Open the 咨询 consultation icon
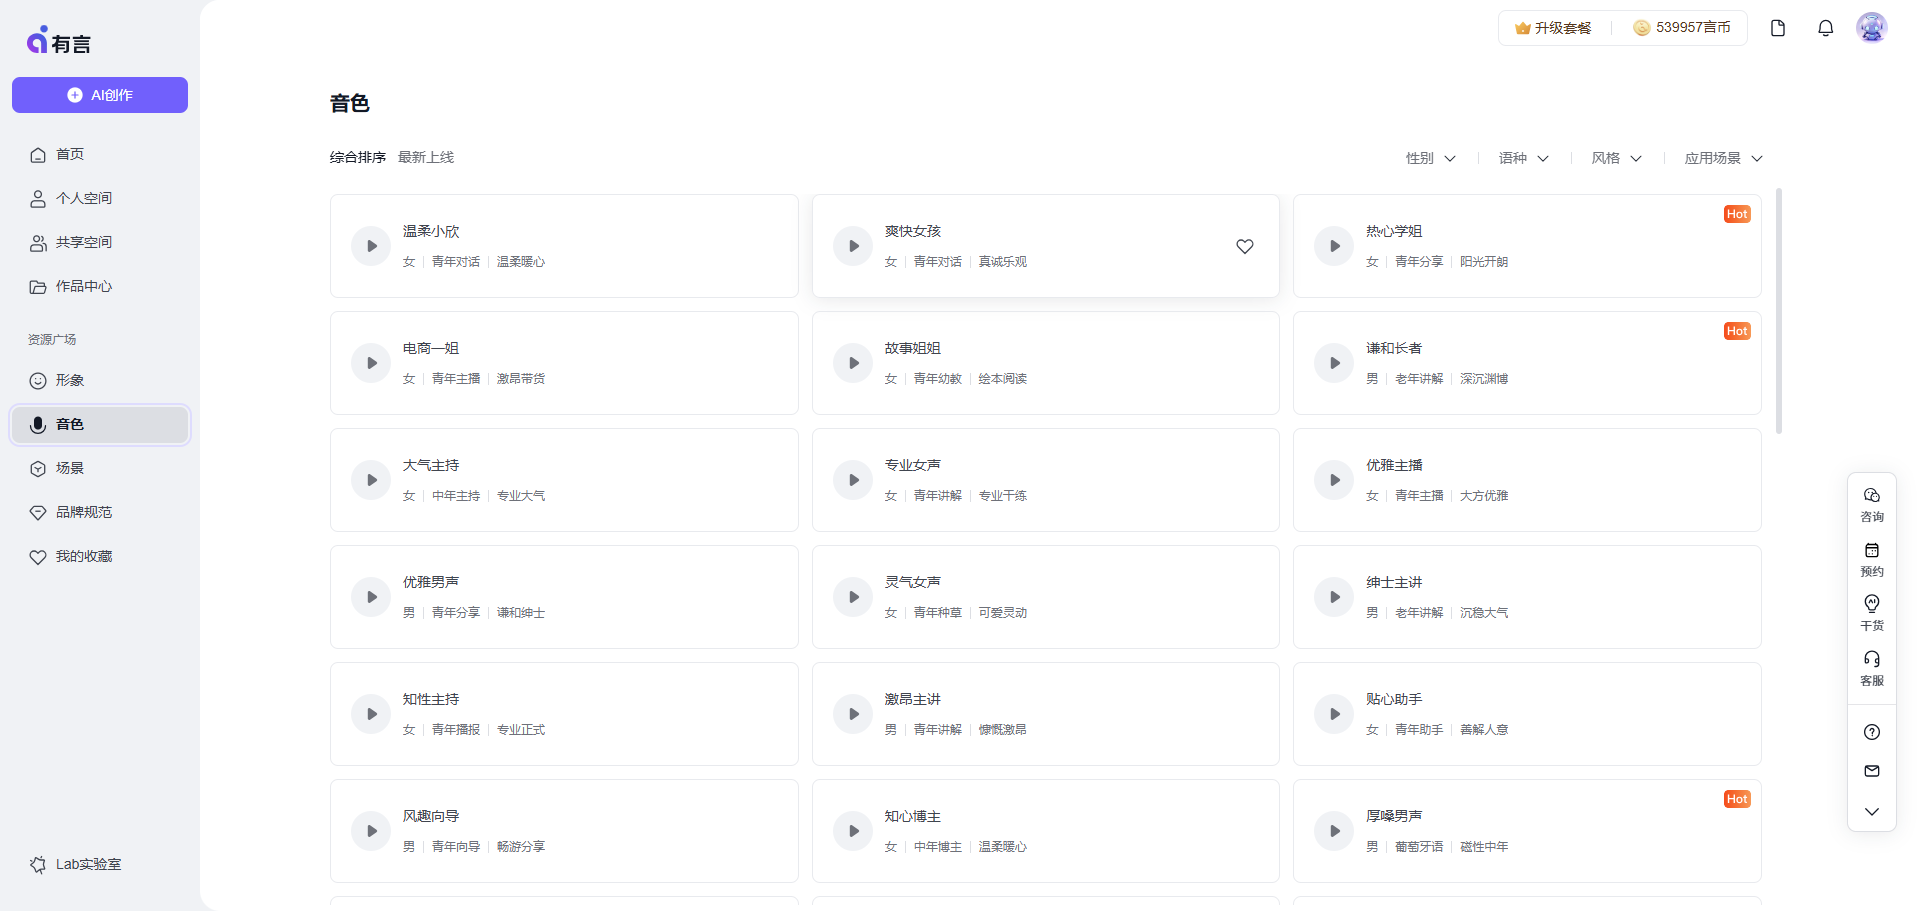The image size is (1920, 911). pos(1871,503)
